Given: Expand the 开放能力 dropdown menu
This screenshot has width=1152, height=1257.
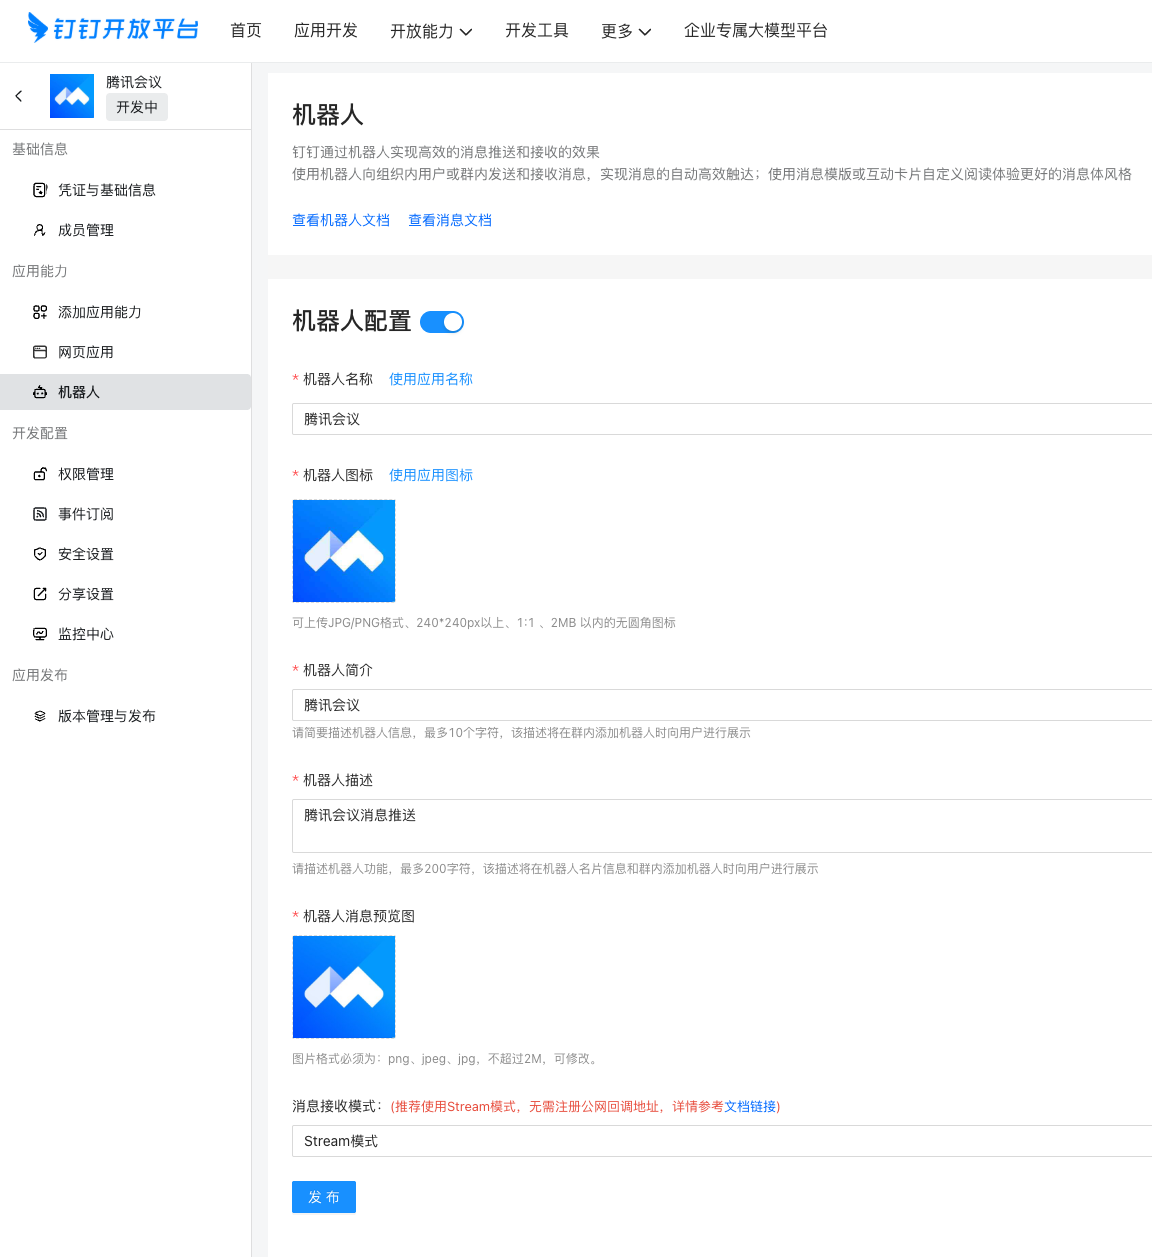Looking at the screenshot, I should 431,31.
